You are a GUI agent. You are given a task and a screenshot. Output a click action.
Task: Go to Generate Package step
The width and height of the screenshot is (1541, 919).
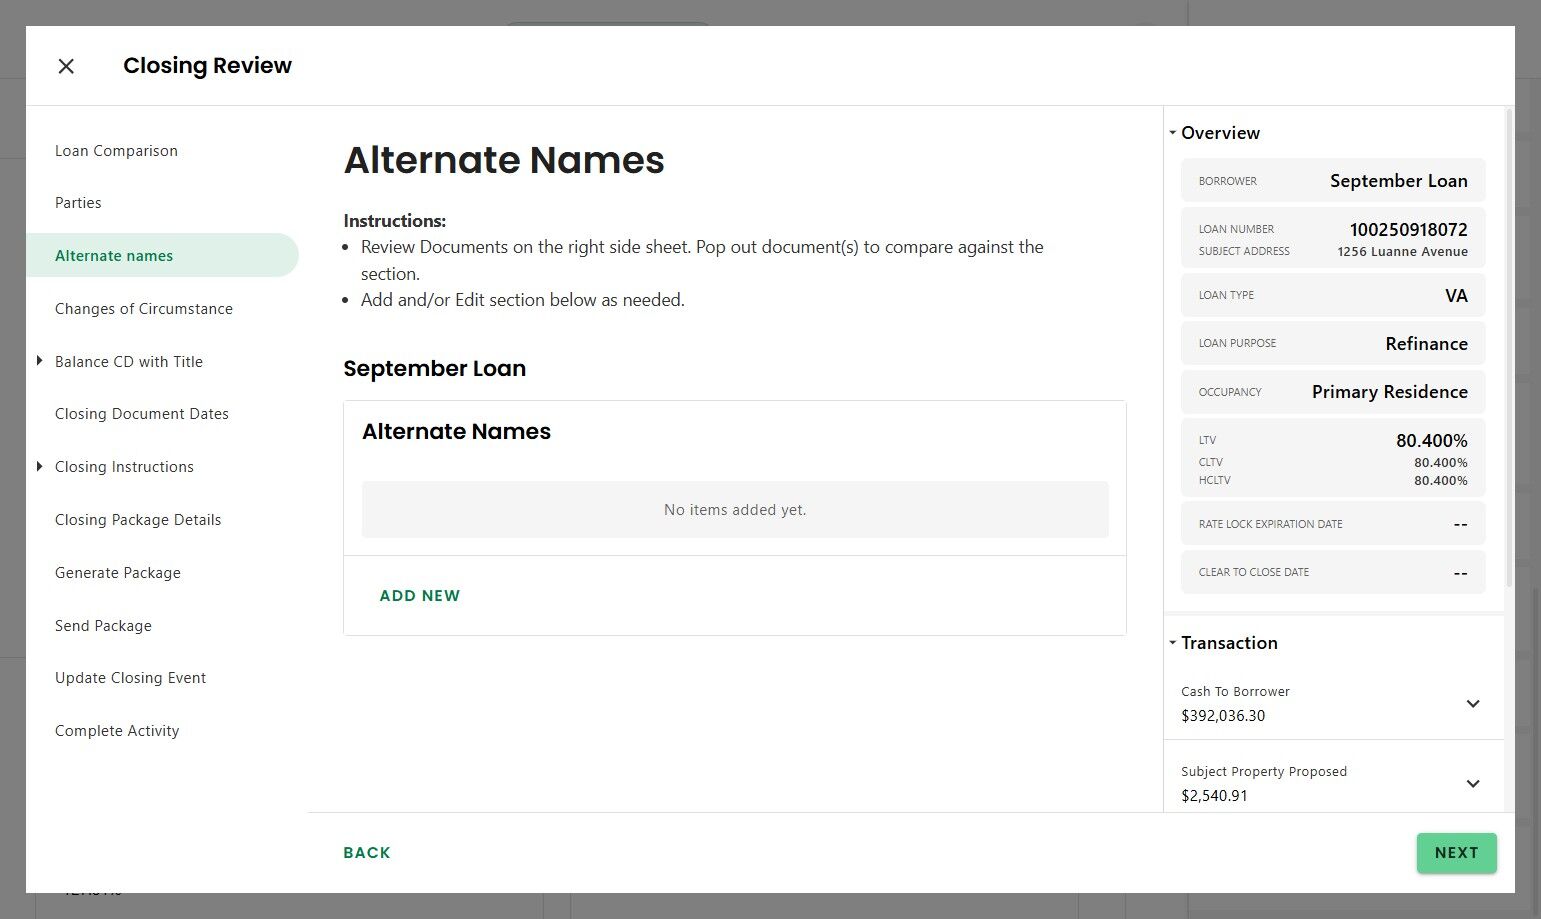[x=118, y=573]
